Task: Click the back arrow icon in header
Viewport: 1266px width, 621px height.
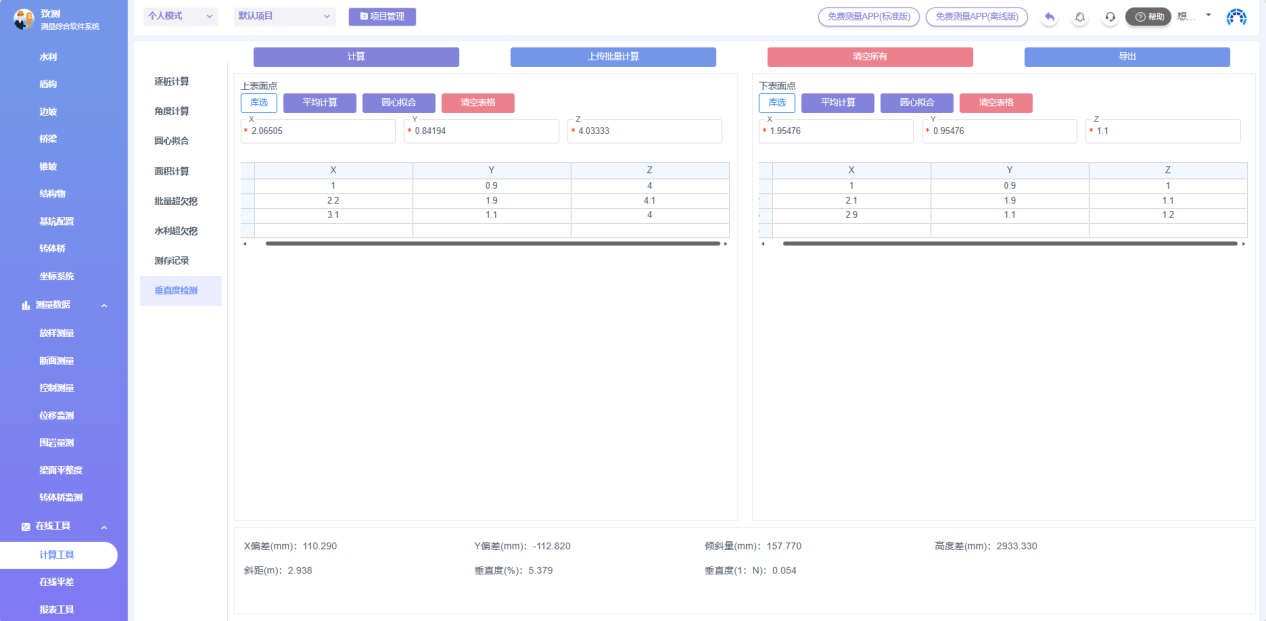Action: click(1049, 17)
